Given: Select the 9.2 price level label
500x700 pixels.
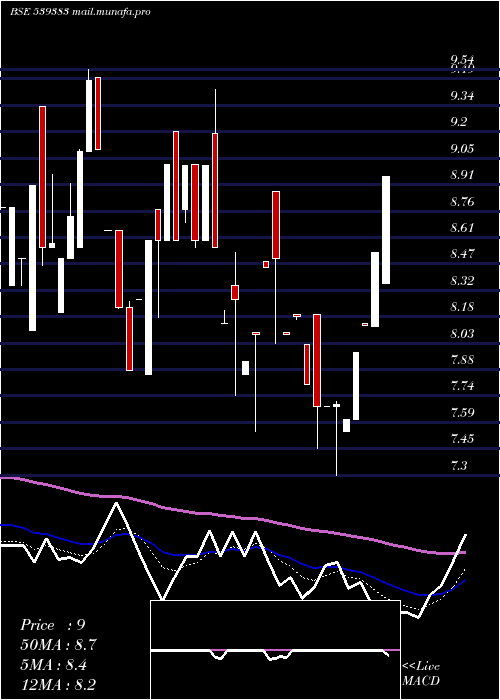Looking at the screenshot, I should [458, 121].
